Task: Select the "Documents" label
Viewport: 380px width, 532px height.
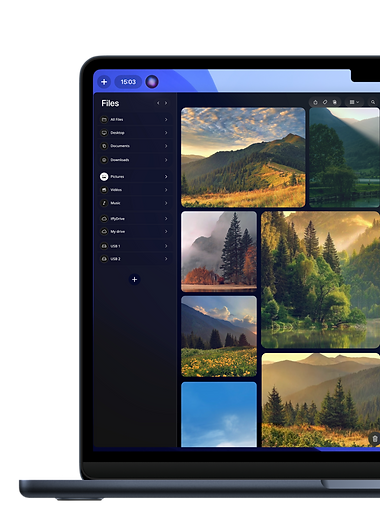Action: [x=120, y=146]
